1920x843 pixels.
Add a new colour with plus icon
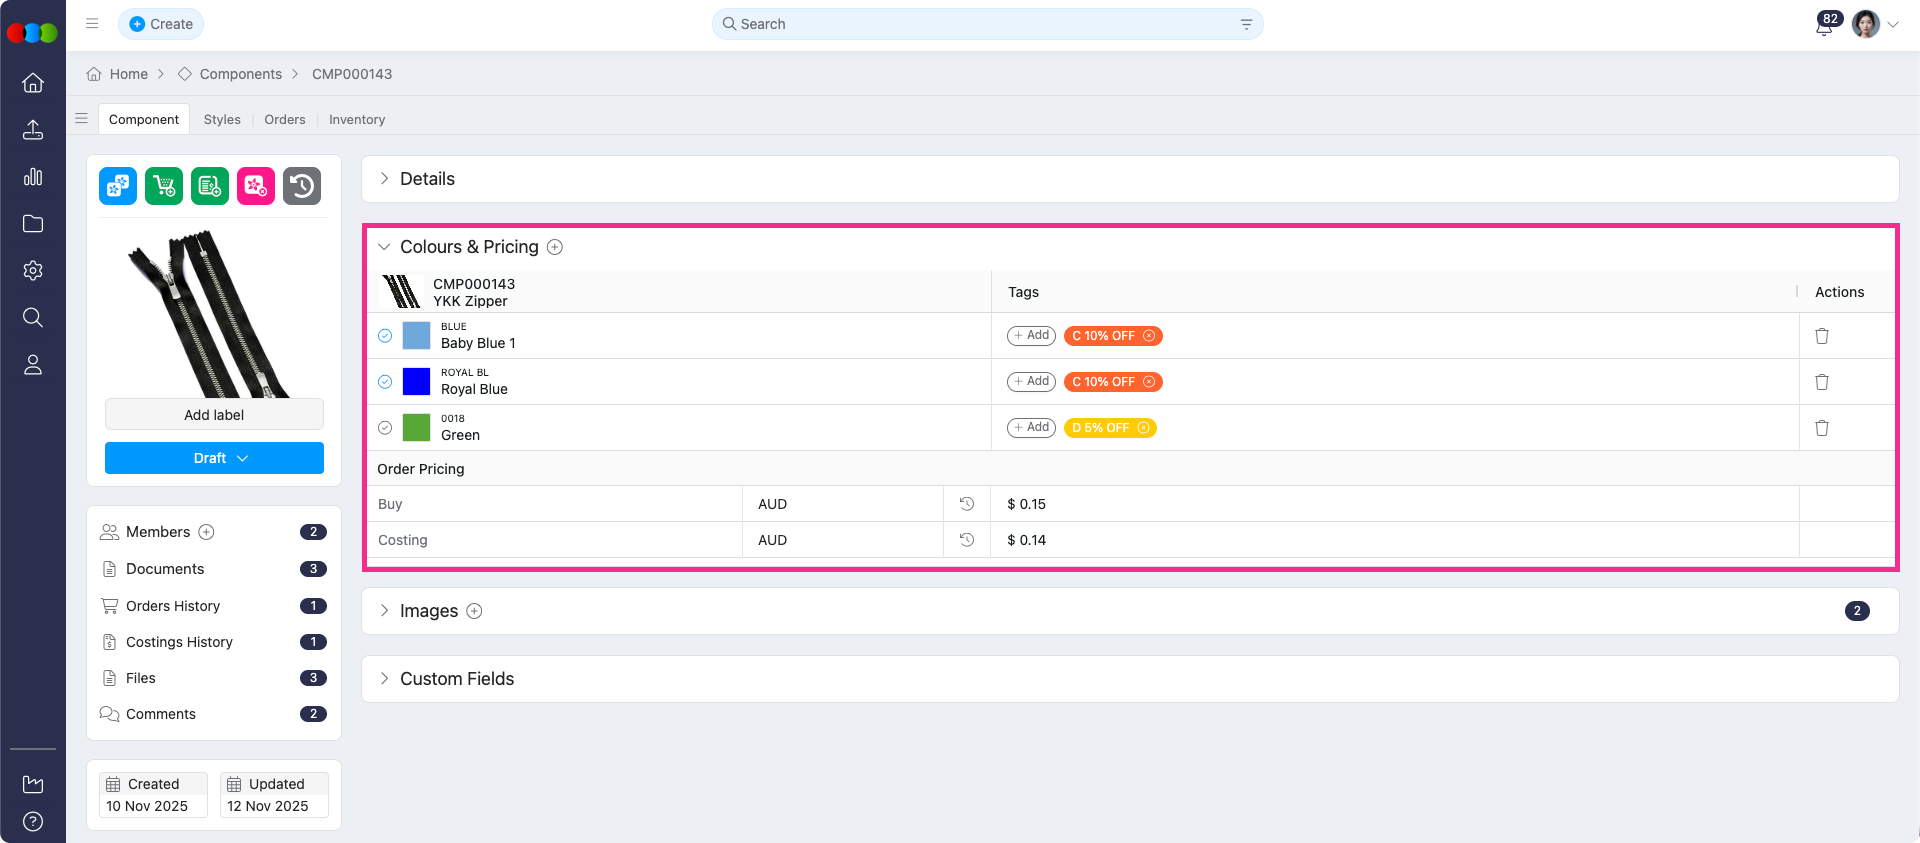(555, 247)
